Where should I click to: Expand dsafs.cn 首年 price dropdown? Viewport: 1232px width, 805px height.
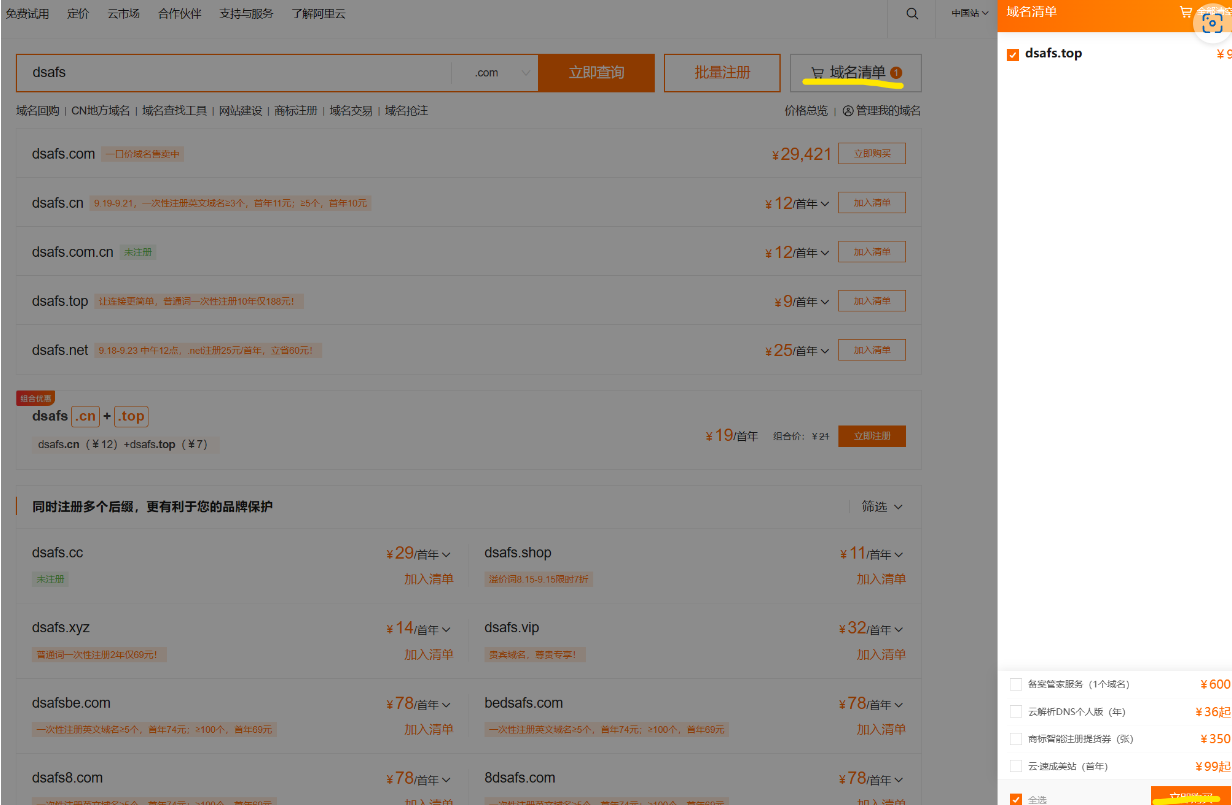click(825, 204)
